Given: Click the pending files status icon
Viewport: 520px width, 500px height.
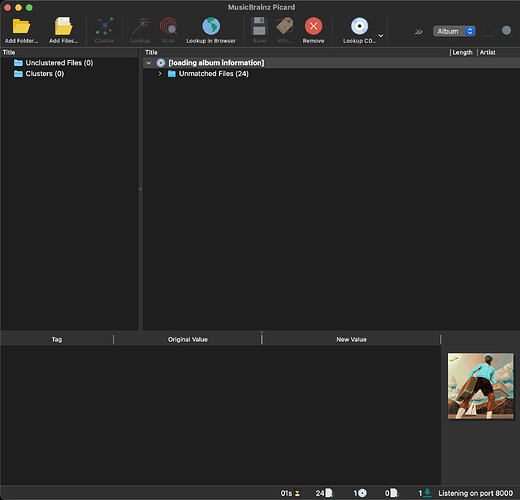Looking at the screenshot, I should coord(394,493).
